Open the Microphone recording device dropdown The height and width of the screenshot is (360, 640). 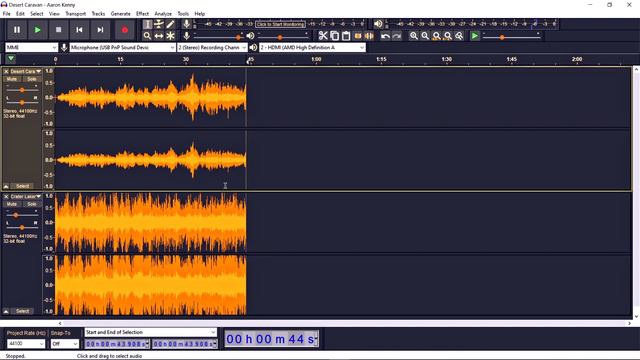pyautogui.click(x=122, y=48)
